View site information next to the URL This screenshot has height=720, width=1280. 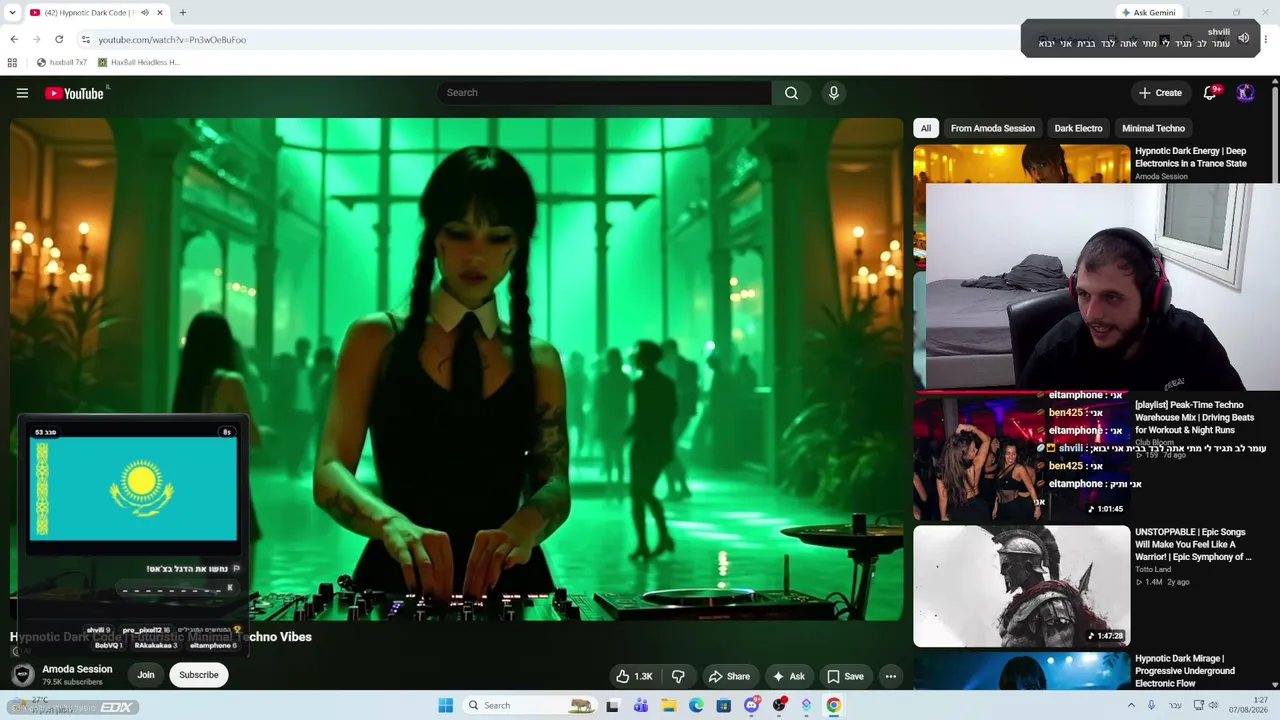tap(86, 39)
